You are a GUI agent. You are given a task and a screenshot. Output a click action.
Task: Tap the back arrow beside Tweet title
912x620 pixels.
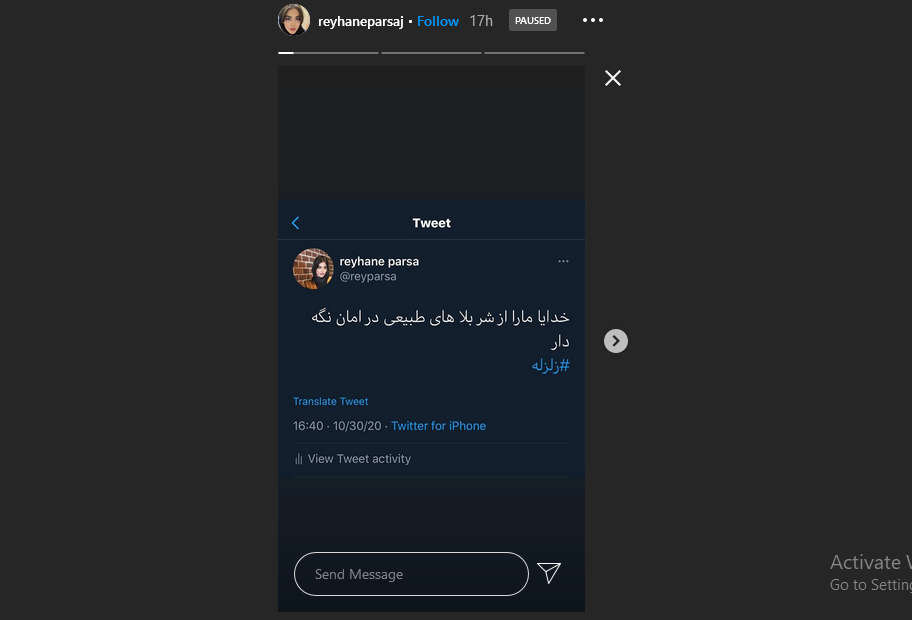point(295,223)
